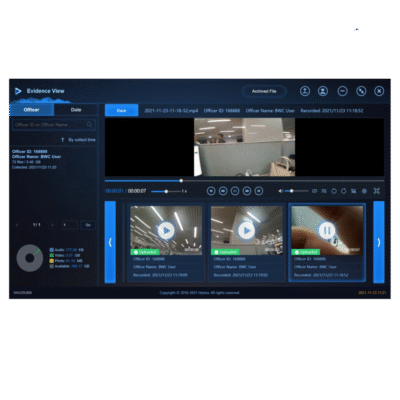
Task: Switch to the Officer tab
Action: 32,110
